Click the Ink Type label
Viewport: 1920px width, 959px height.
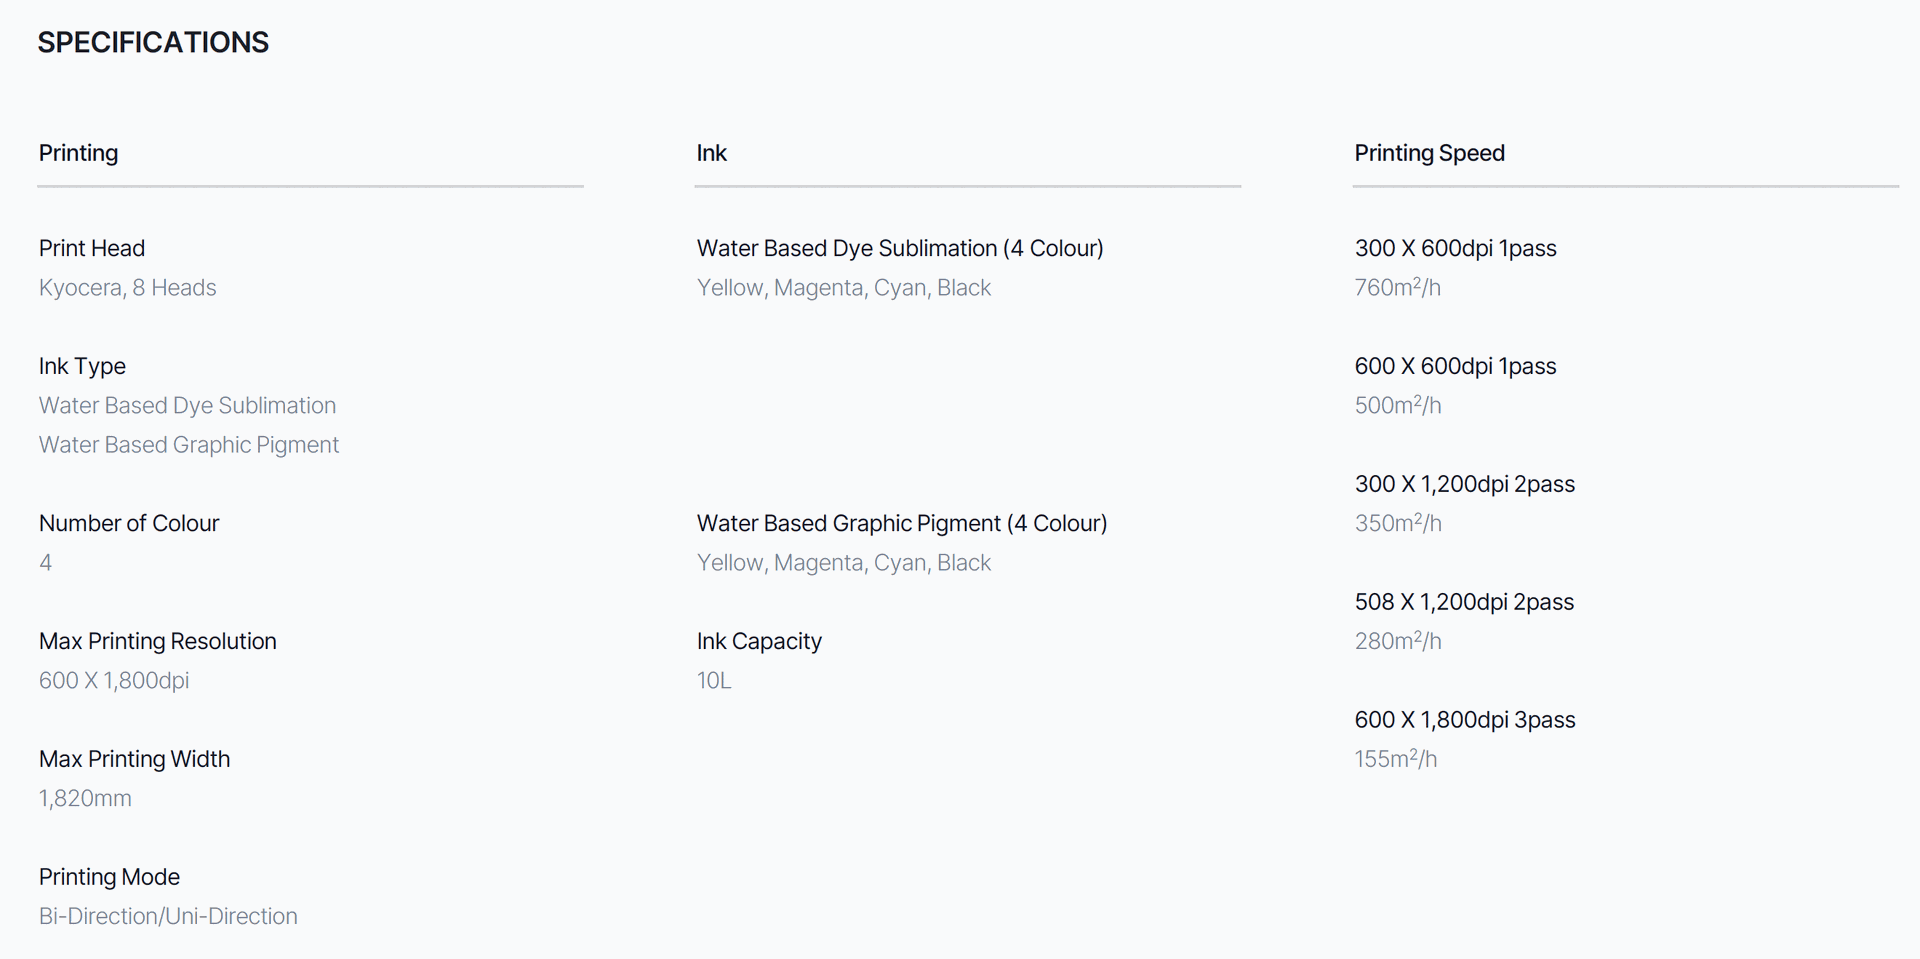(x=82, y=366)
